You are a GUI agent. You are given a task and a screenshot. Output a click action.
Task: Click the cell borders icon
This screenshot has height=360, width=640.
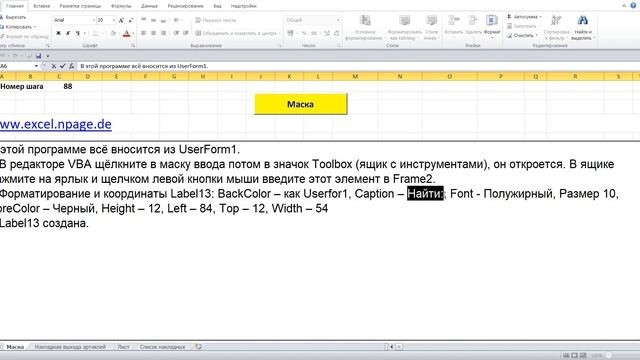coord(96,33)
